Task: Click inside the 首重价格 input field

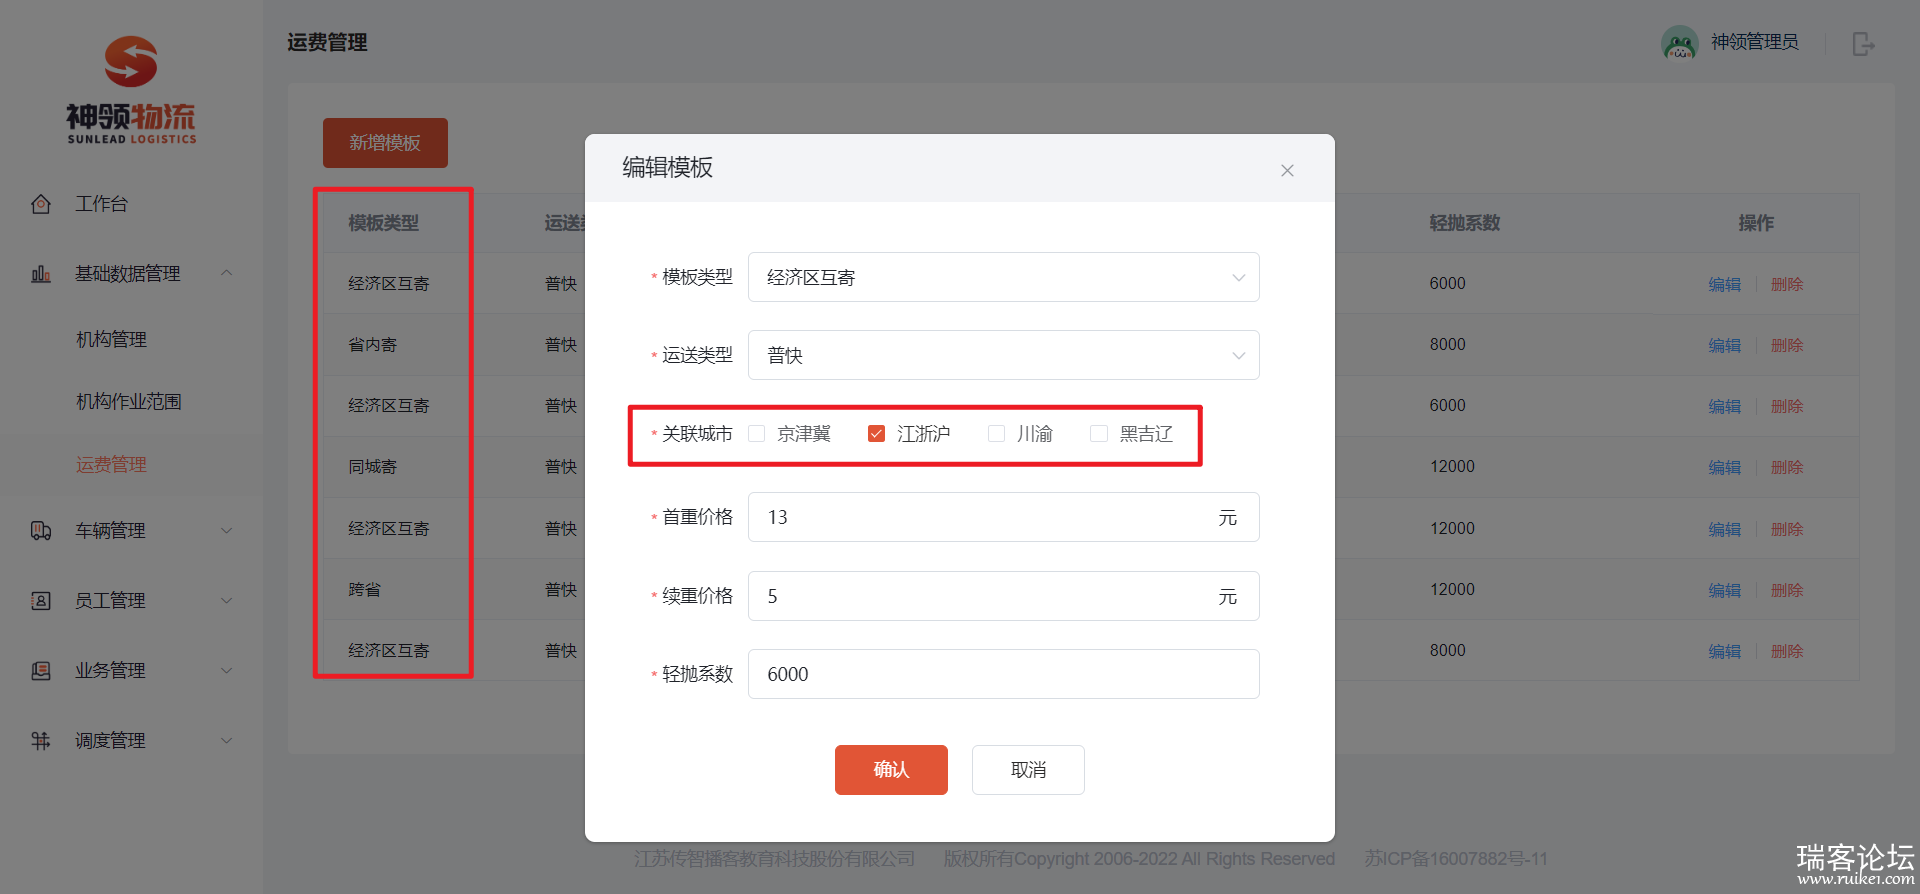Action: click(x=980, y=518)
